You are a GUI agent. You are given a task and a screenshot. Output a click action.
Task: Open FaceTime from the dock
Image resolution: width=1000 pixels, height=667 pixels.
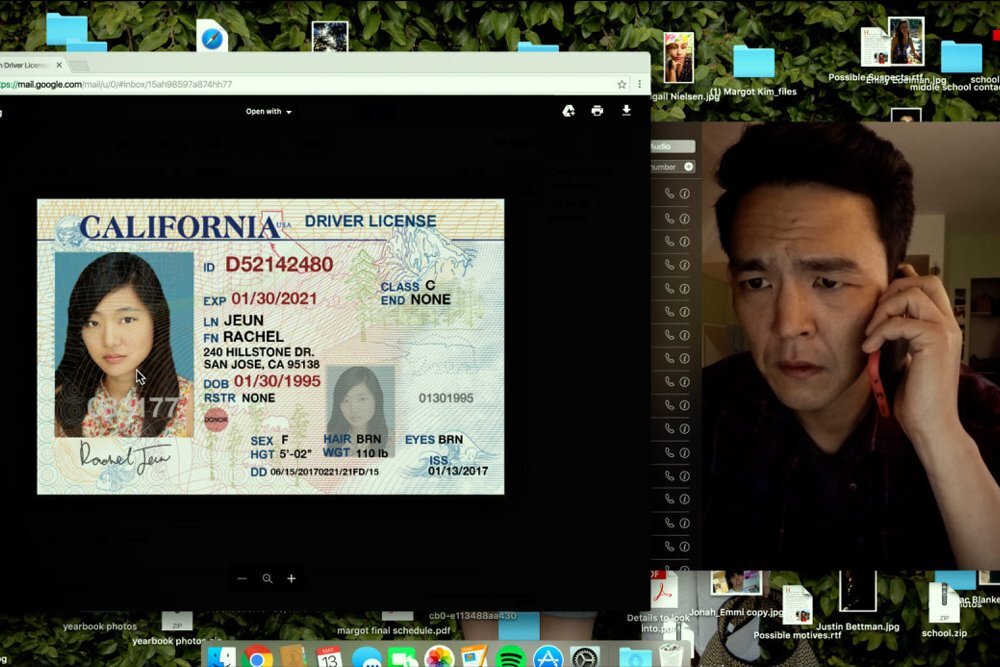tap(402, 657)
